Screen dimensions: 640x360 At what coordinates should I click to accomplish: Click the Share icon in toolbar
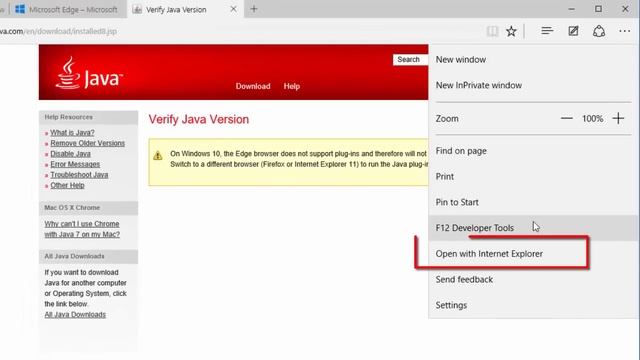pos(599,31)
